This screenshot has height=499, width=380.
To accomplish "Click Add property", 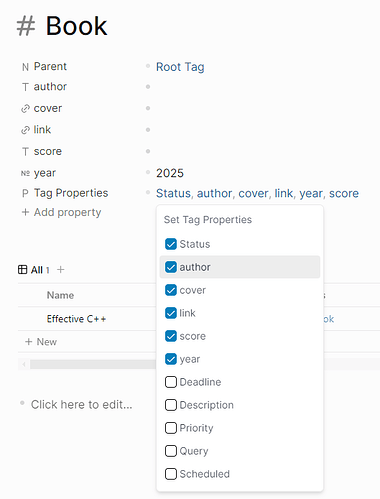I will (x=61, y=212).
